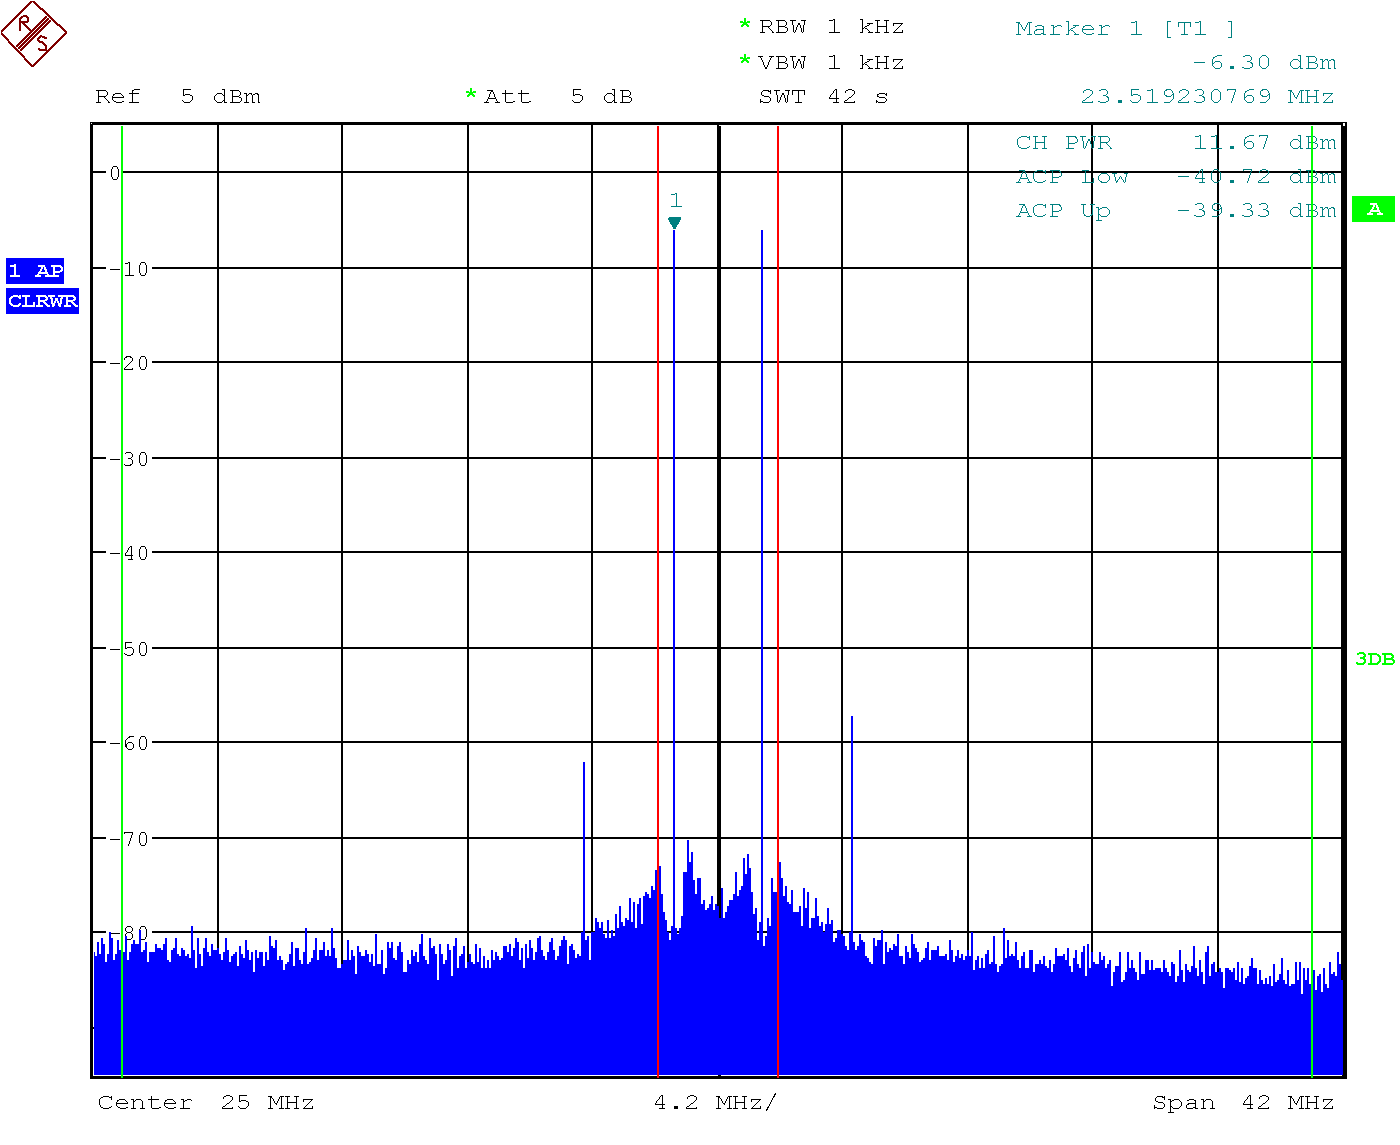This screenshot has width=1400, height=1145.
Task: Select the Marker 1 triangle on the trace
Action: pos(675,222)
